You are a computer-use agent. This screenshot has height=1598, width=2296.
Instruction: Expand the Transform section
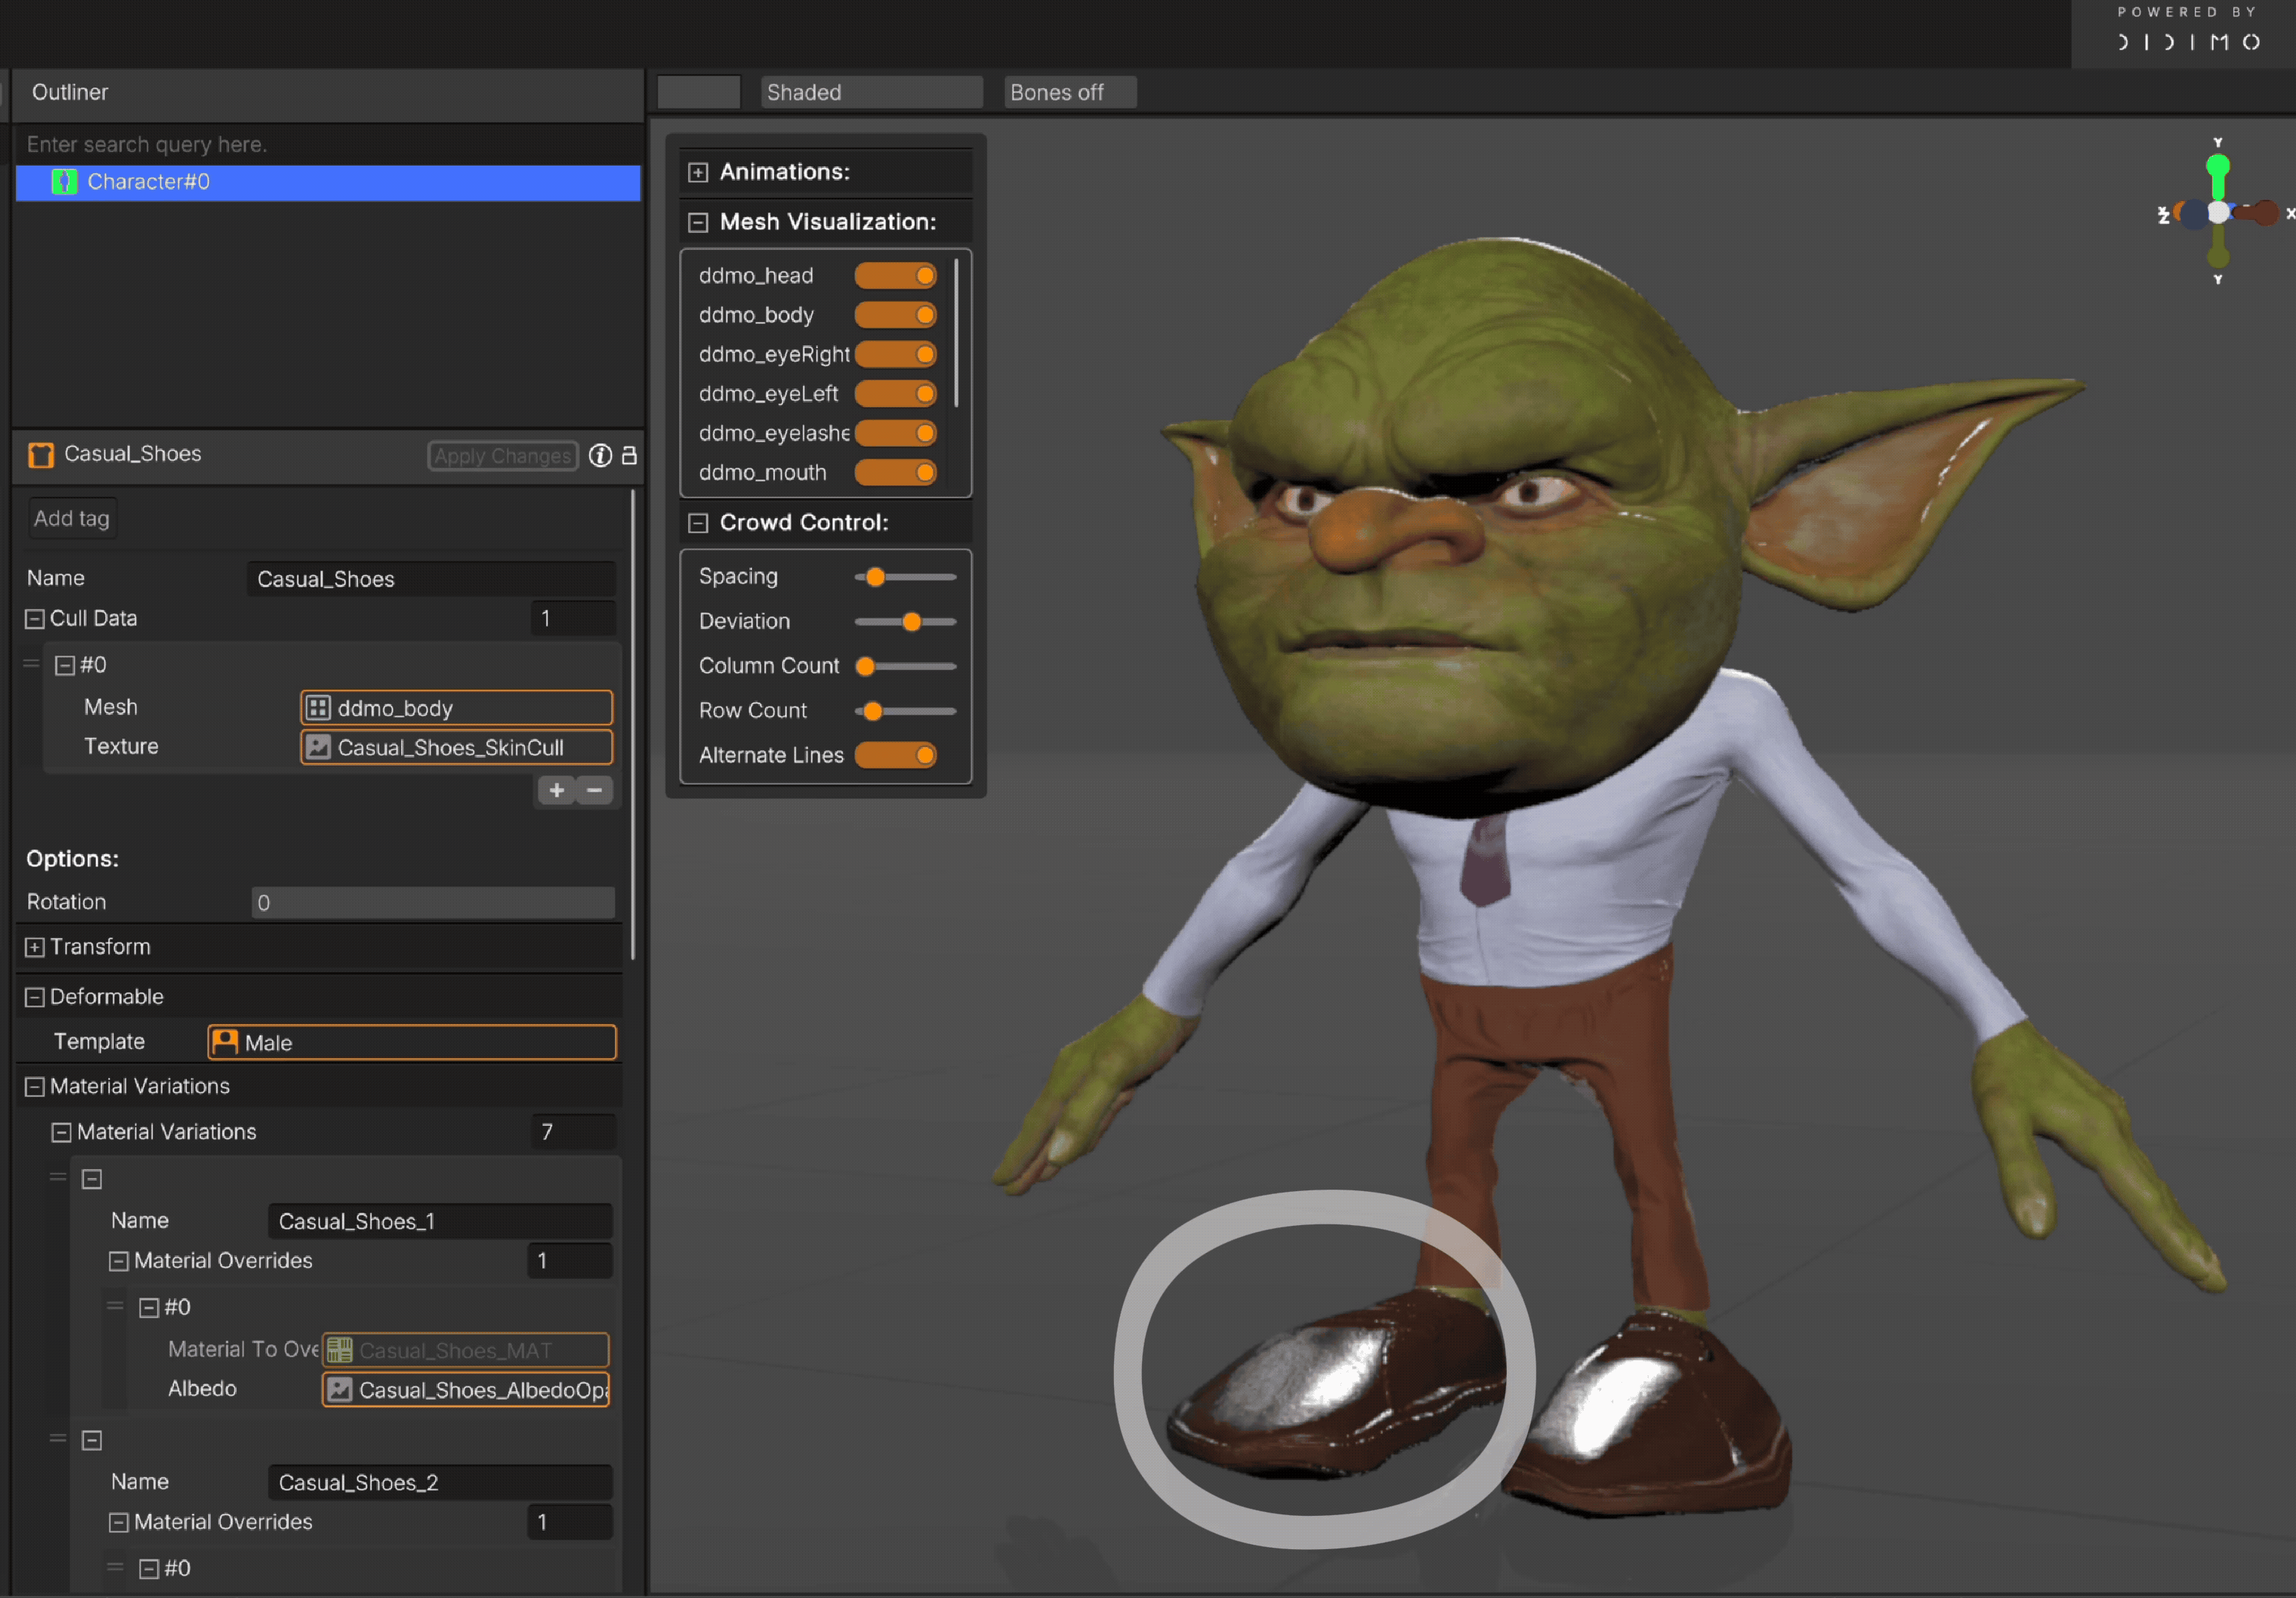tap(35, 947)
